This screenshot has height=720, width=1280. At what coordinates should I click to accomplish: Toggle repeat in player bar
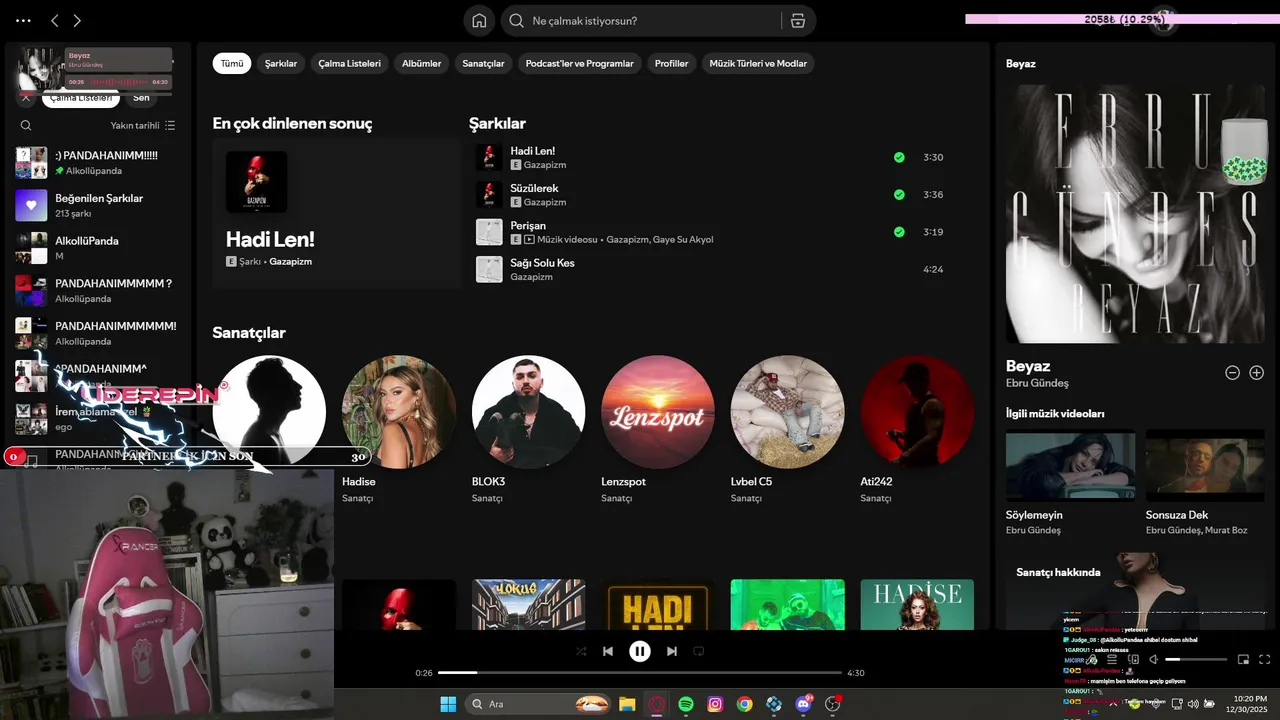[x=699, y=651]
